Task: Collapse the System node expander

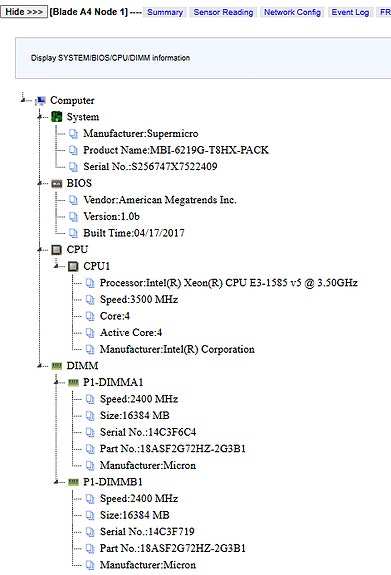Action: tap(40, 117)
